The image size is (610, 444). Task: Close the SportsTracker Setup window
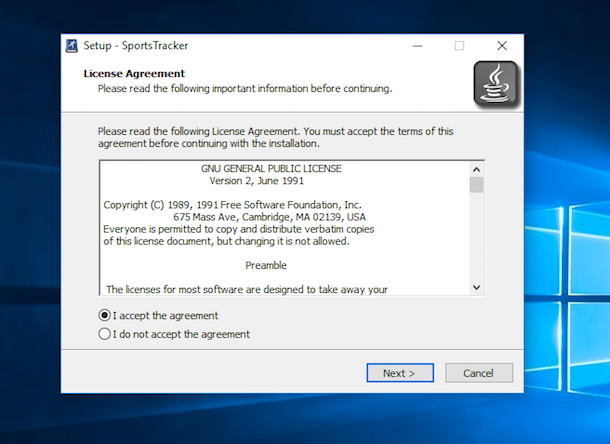point(502,46)
